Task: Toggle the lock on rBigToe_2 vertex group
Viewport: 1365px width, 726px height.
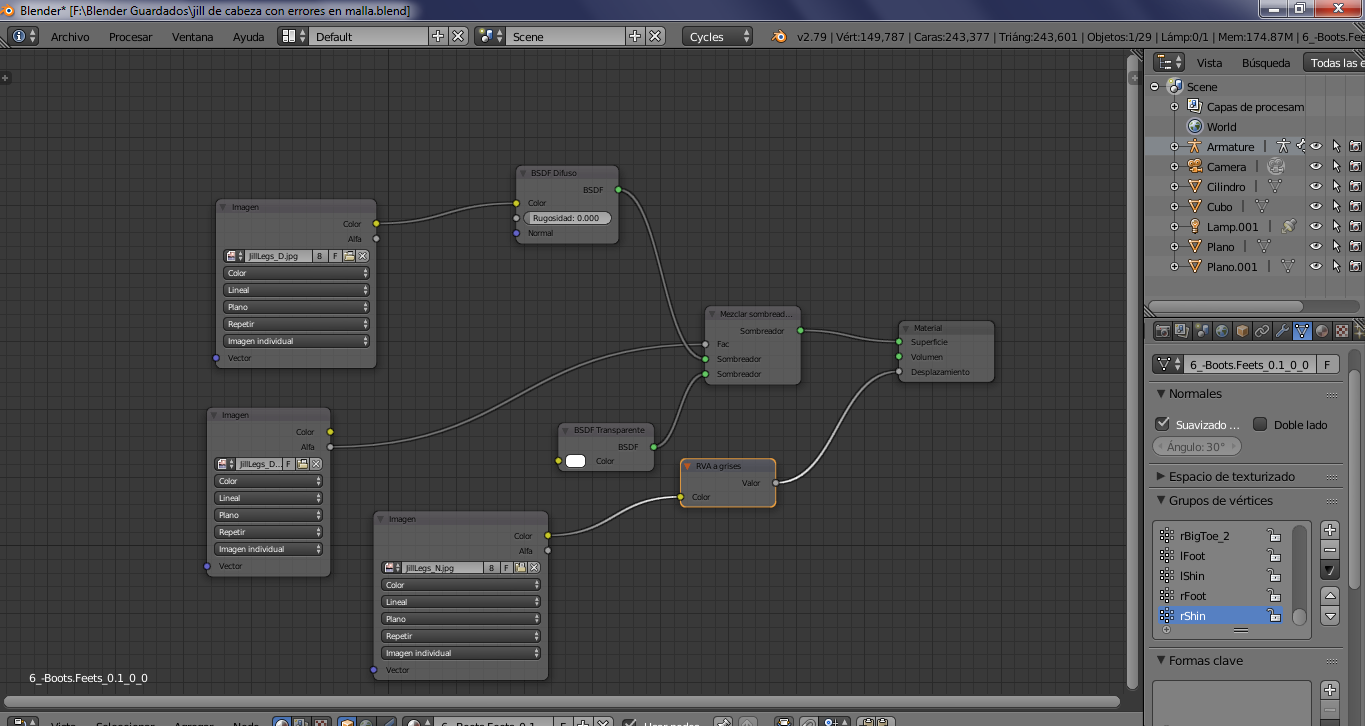Action: tap(1273, 536)
